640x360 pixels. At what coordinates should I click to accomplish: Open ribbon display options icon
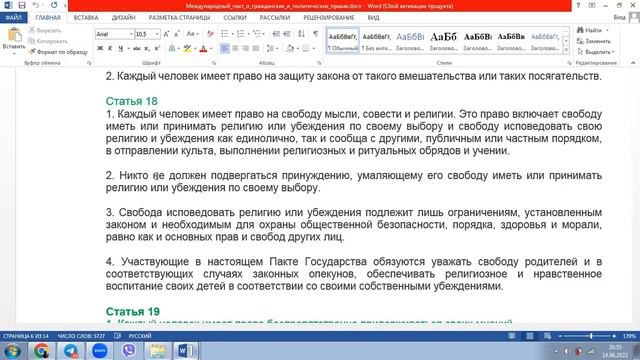coord(592,5)
